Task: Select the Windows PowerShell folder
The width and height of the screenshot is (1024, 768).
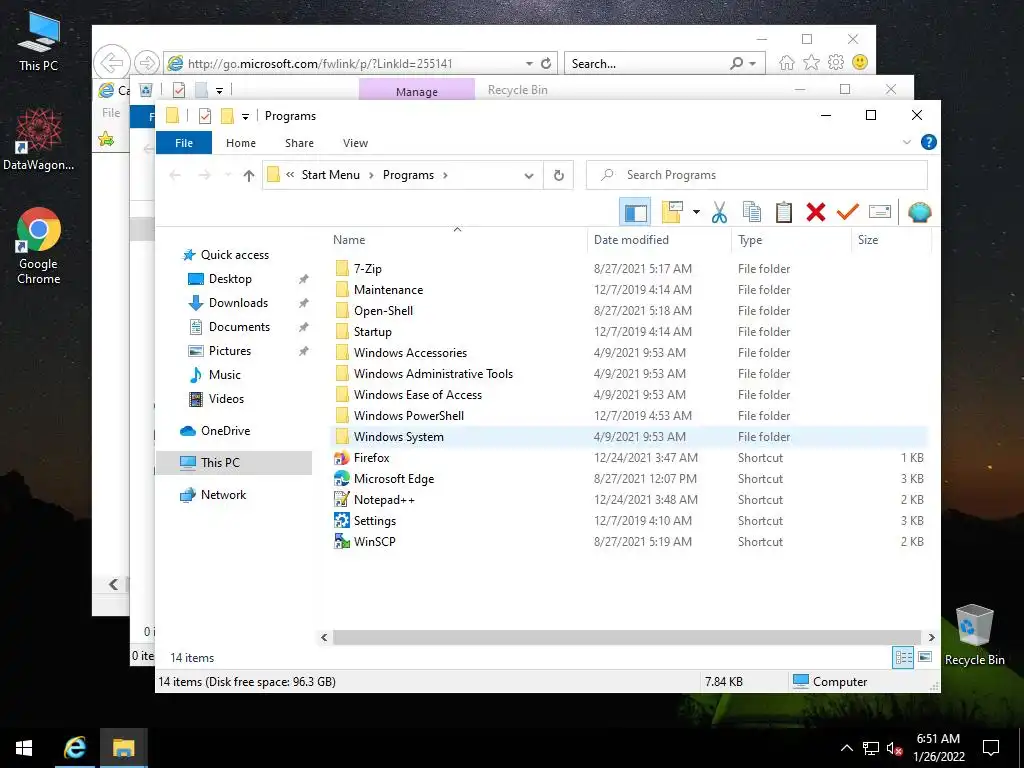Action: [x=409, y=415]
